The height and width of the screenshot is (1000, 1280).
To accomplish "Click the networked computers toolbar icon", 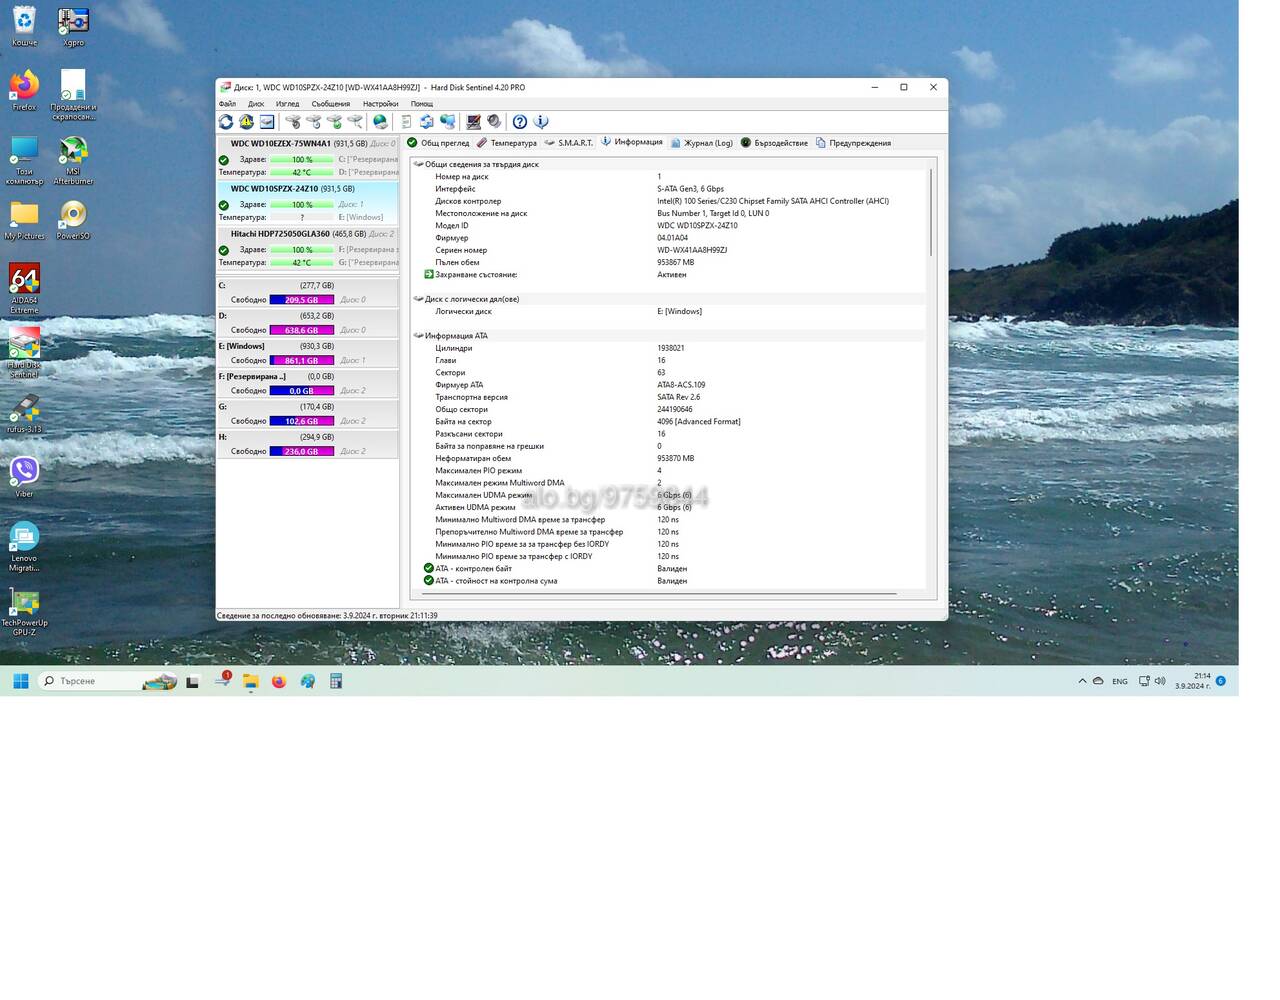I will (447, 122).
